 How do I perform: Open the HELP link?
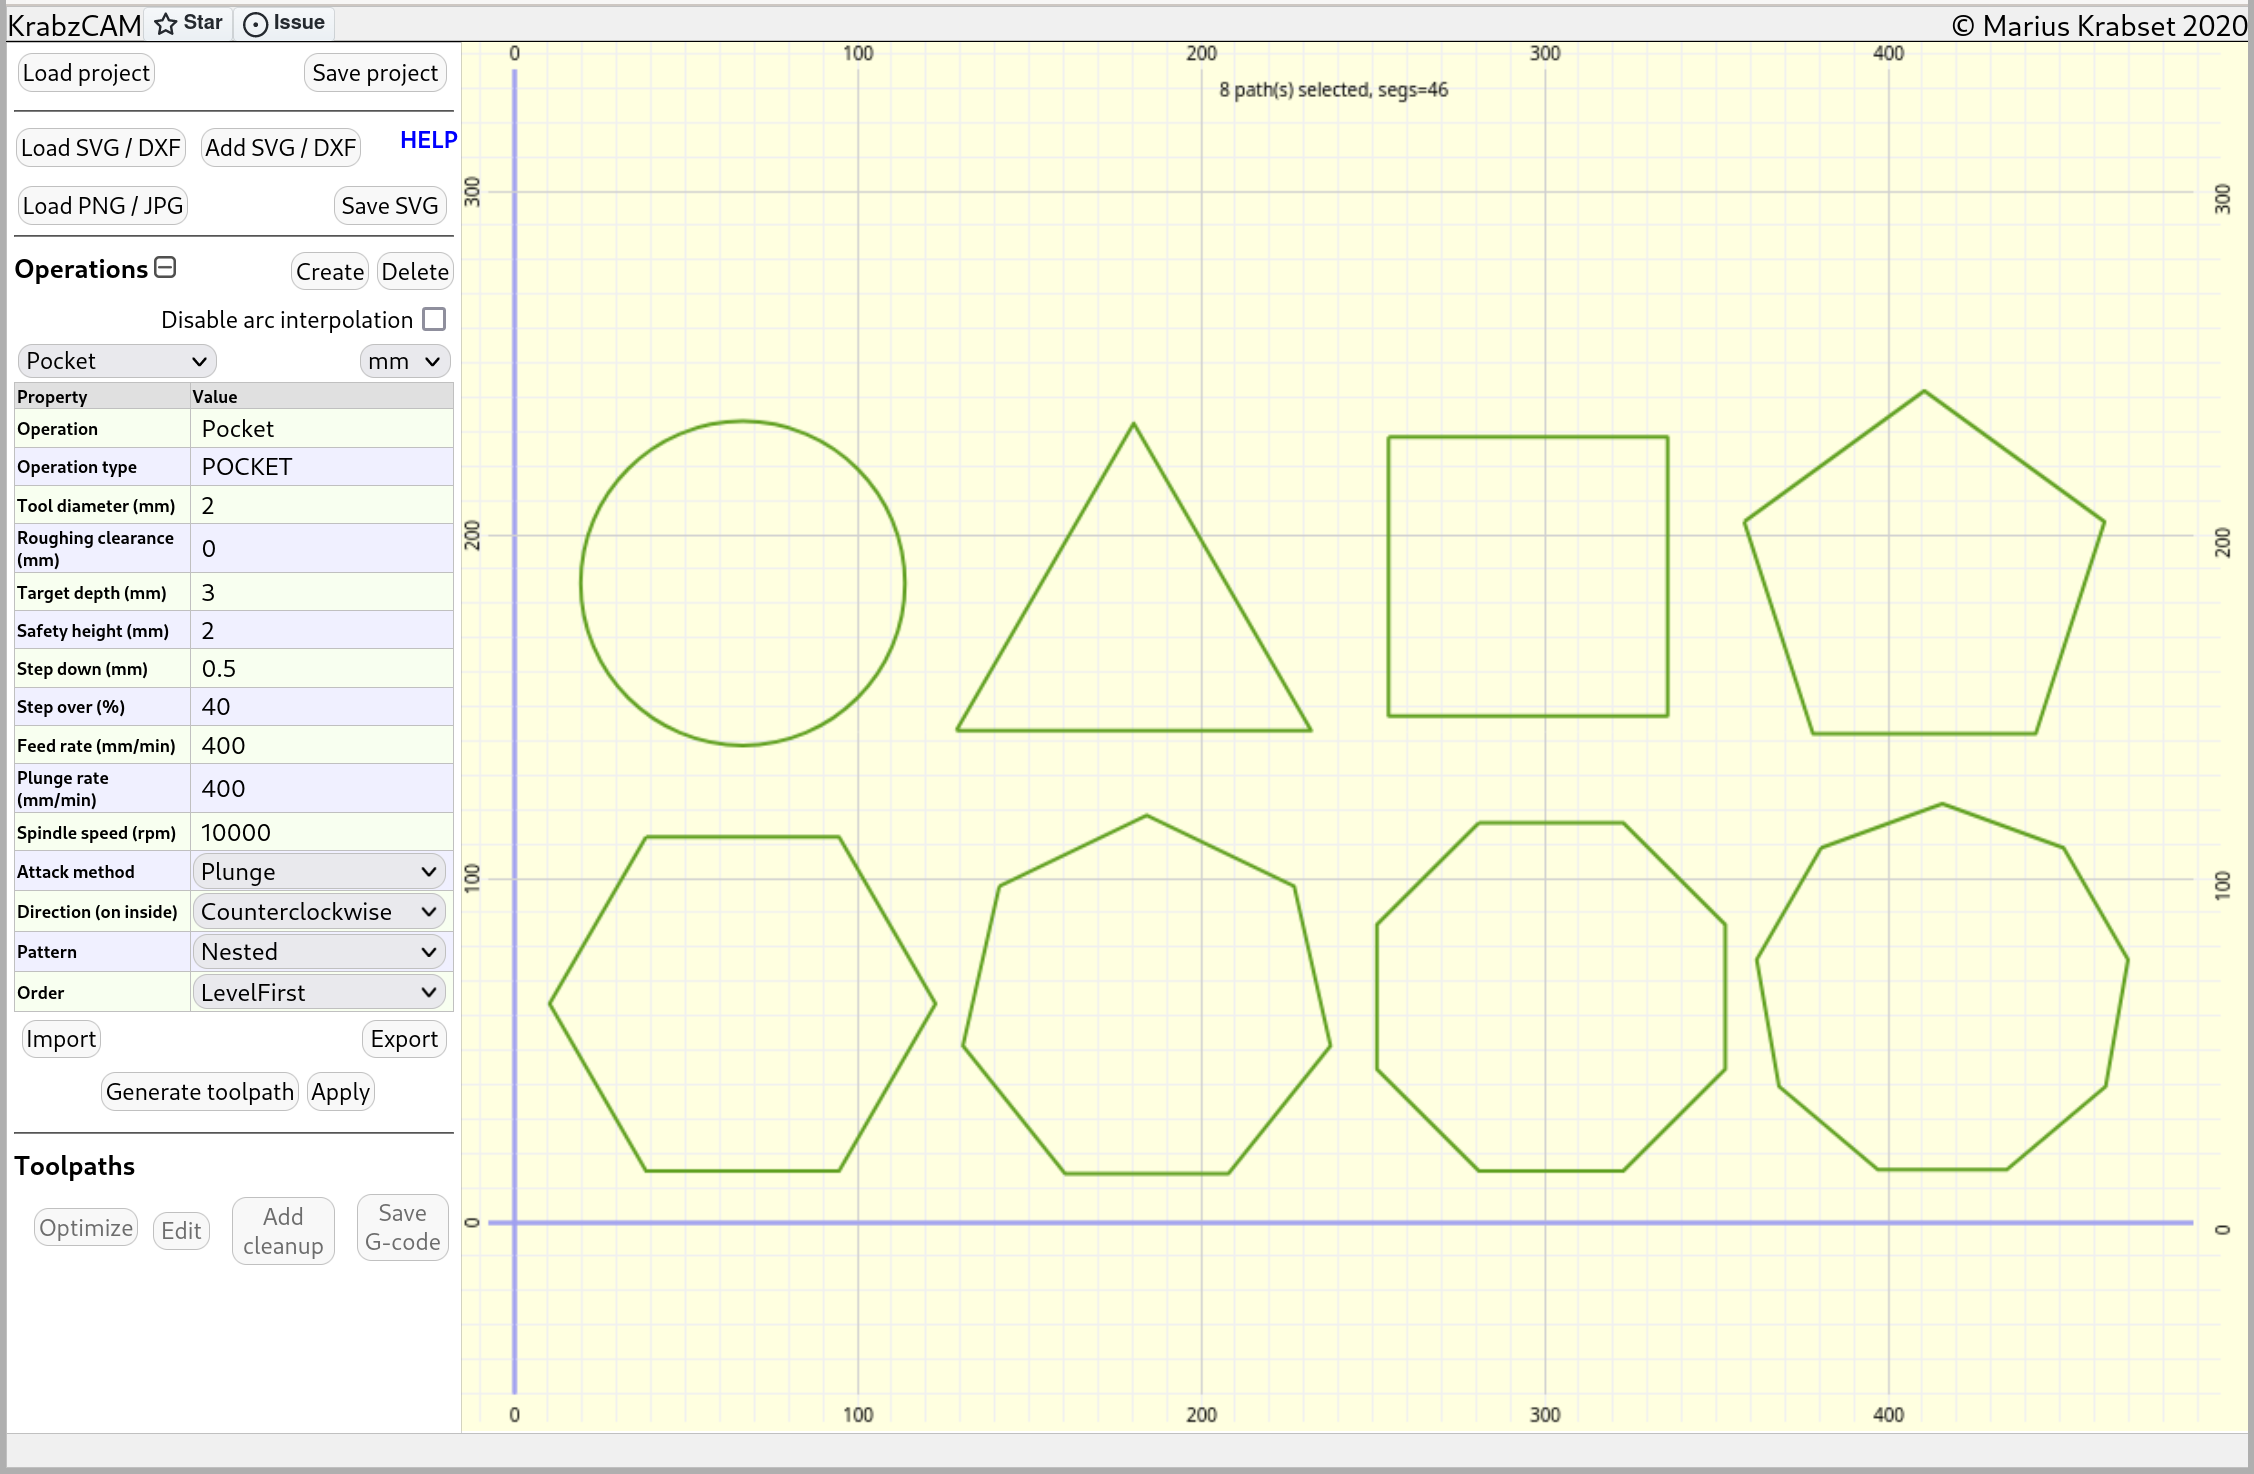coord(428,140)
